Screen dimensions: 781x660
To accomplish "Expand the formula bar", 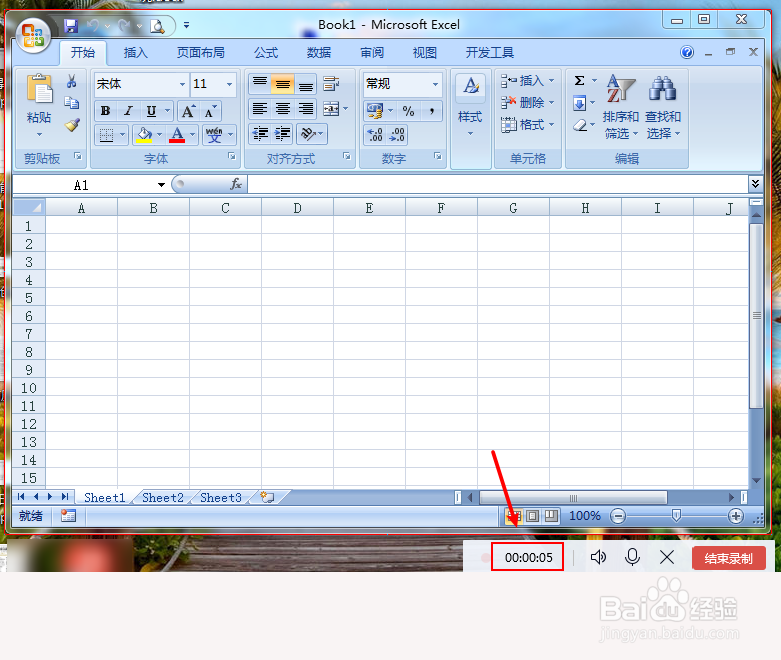I will coord(755,184).
